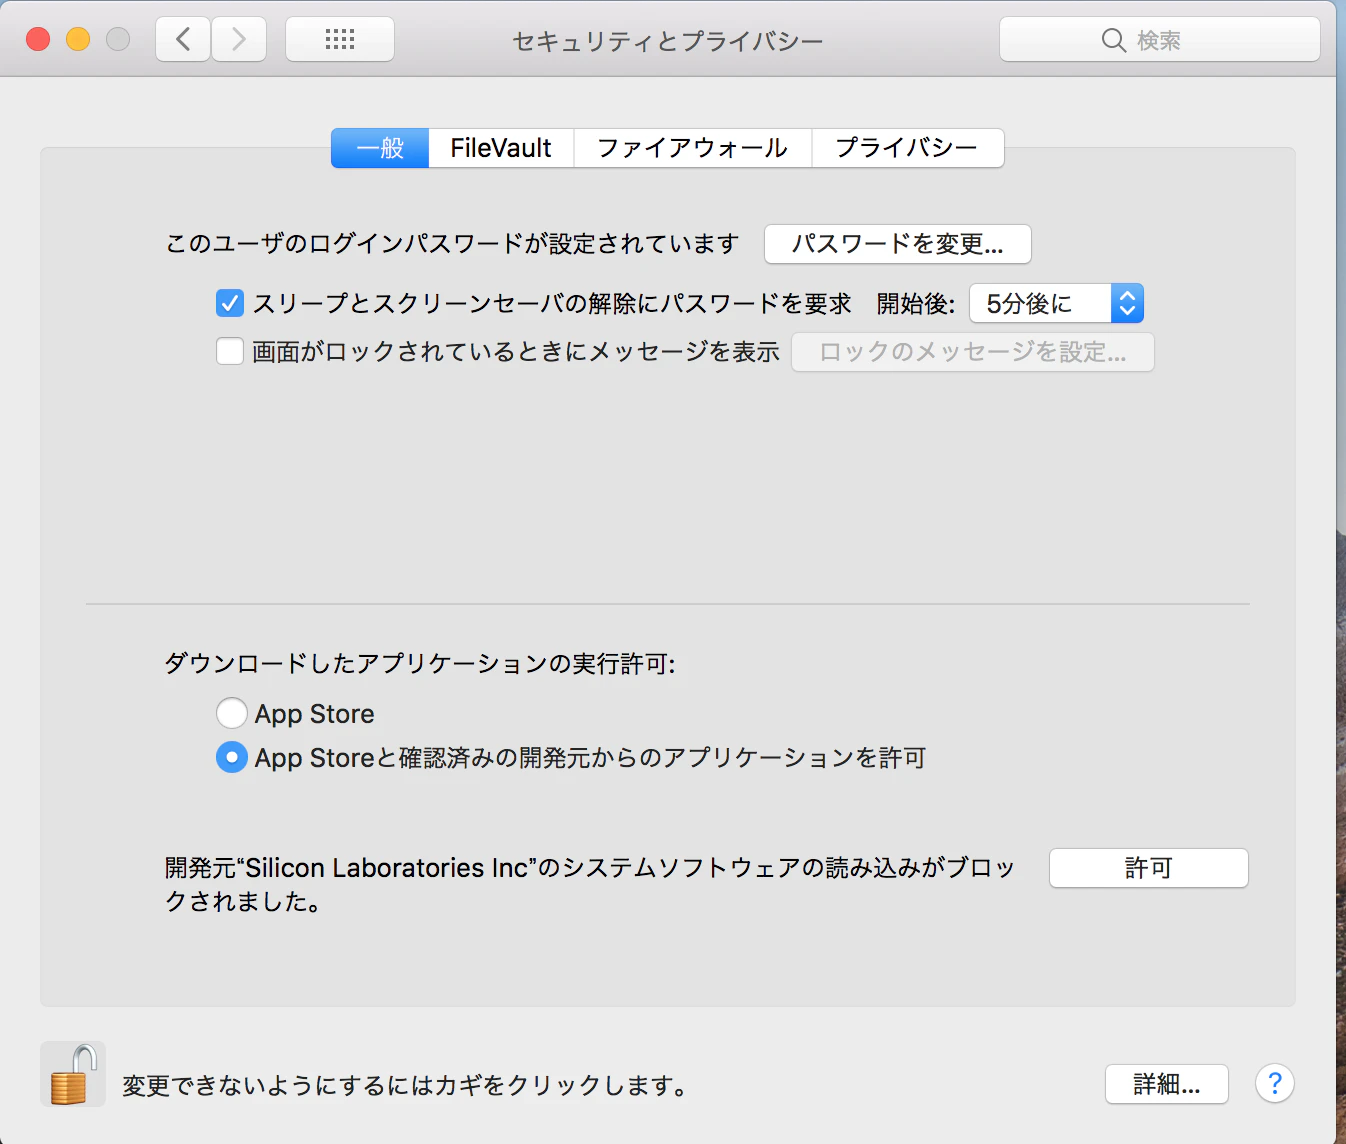Viewport: 1346px width, 1144px height.
Task: Uncheck the sleep and screensaver password checkbox
Action: 229,303
